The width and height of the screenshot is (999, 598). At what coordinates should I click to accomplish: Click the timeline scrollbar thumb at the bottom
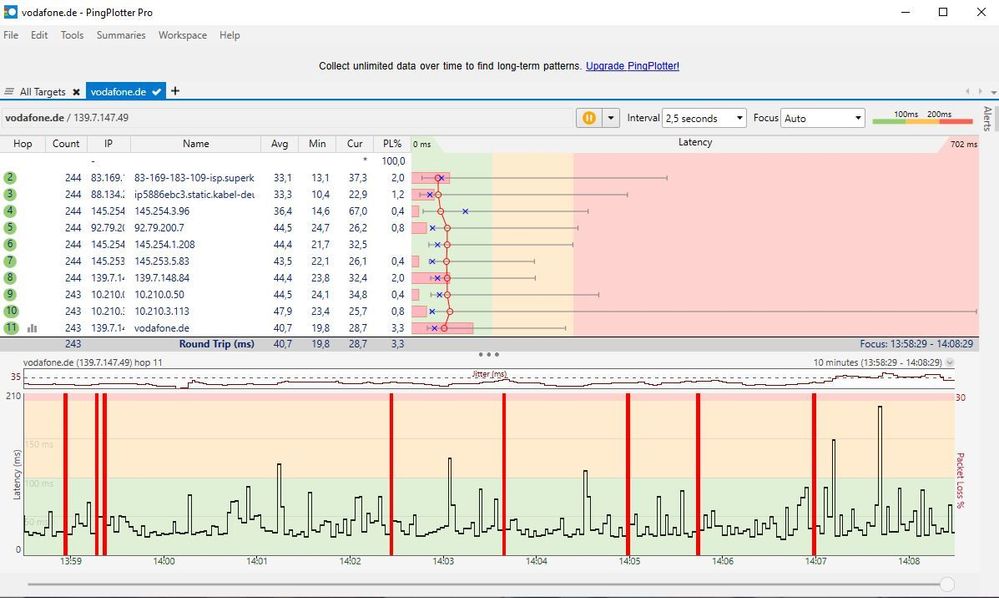[947, 584]
